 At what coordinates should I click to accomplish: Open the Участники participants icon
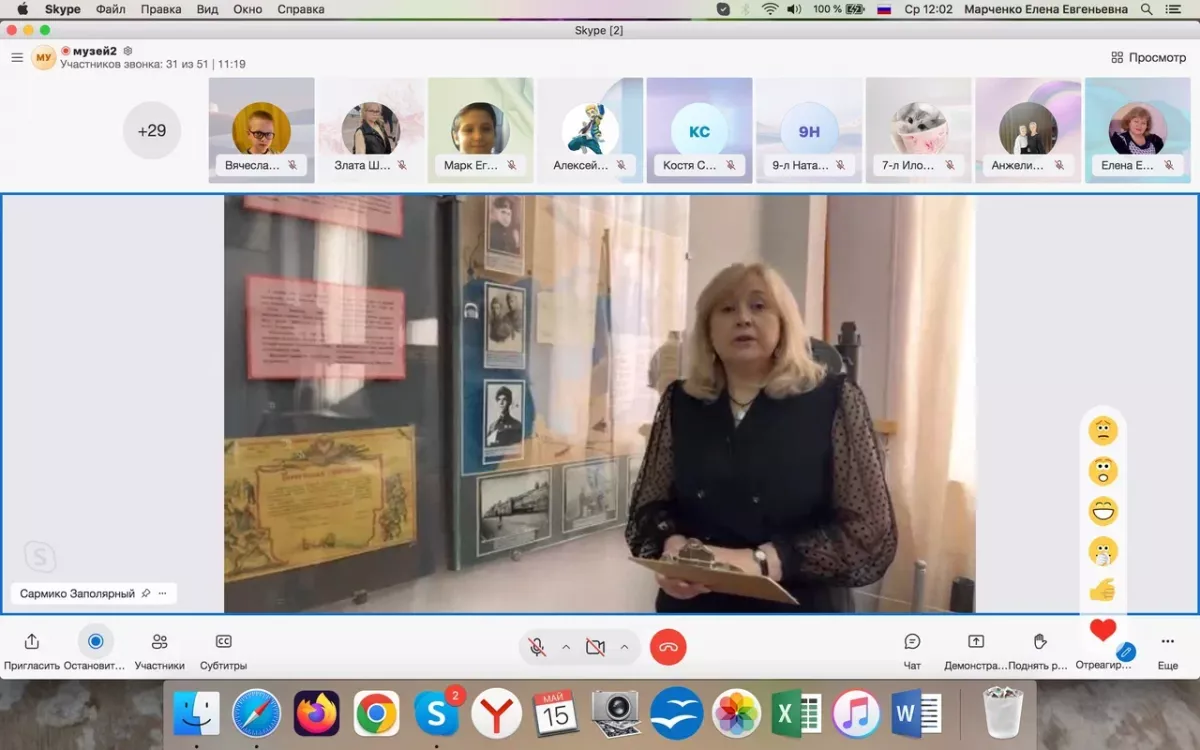pos(159,642)
